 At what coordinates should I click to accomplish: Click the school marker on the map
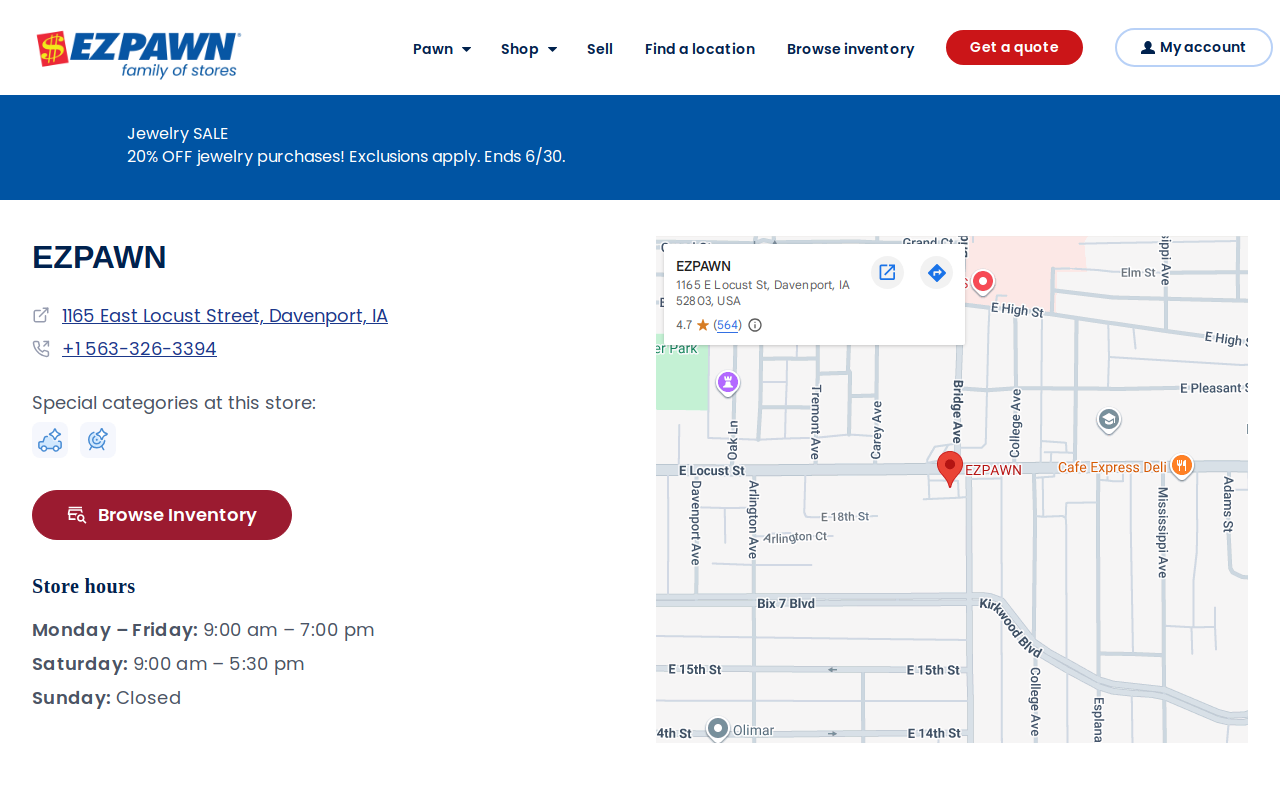[1108, 420]
